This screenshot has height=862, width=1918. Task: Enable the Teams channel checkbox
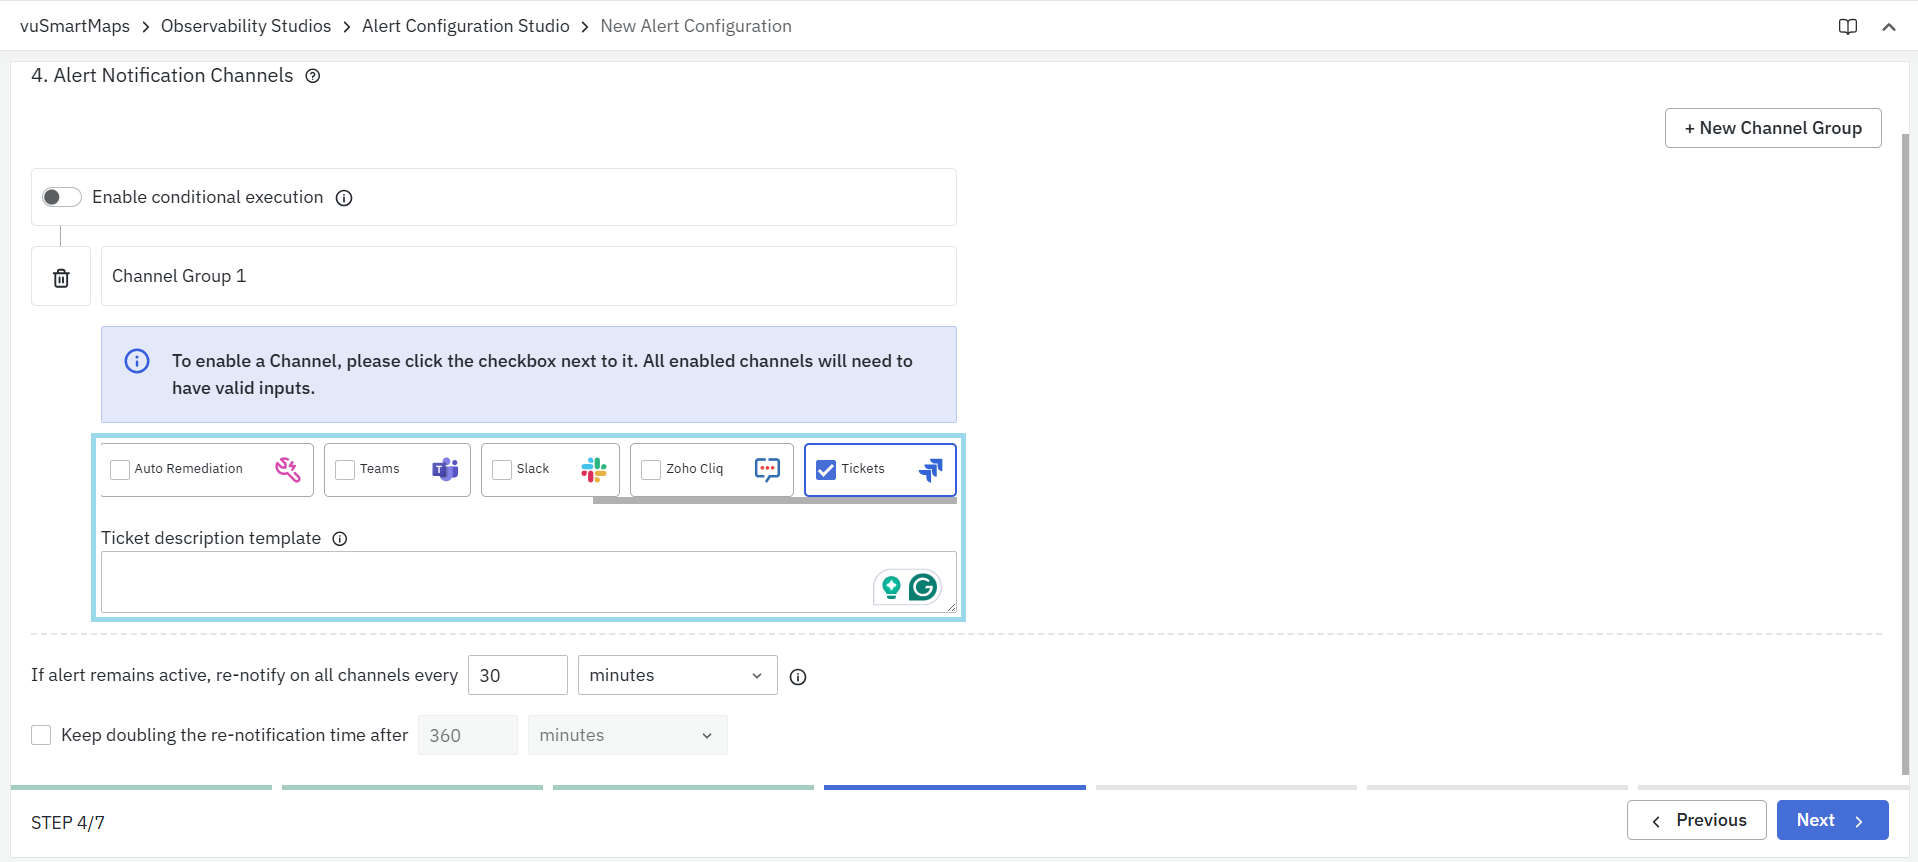click(x=345, y=470)
